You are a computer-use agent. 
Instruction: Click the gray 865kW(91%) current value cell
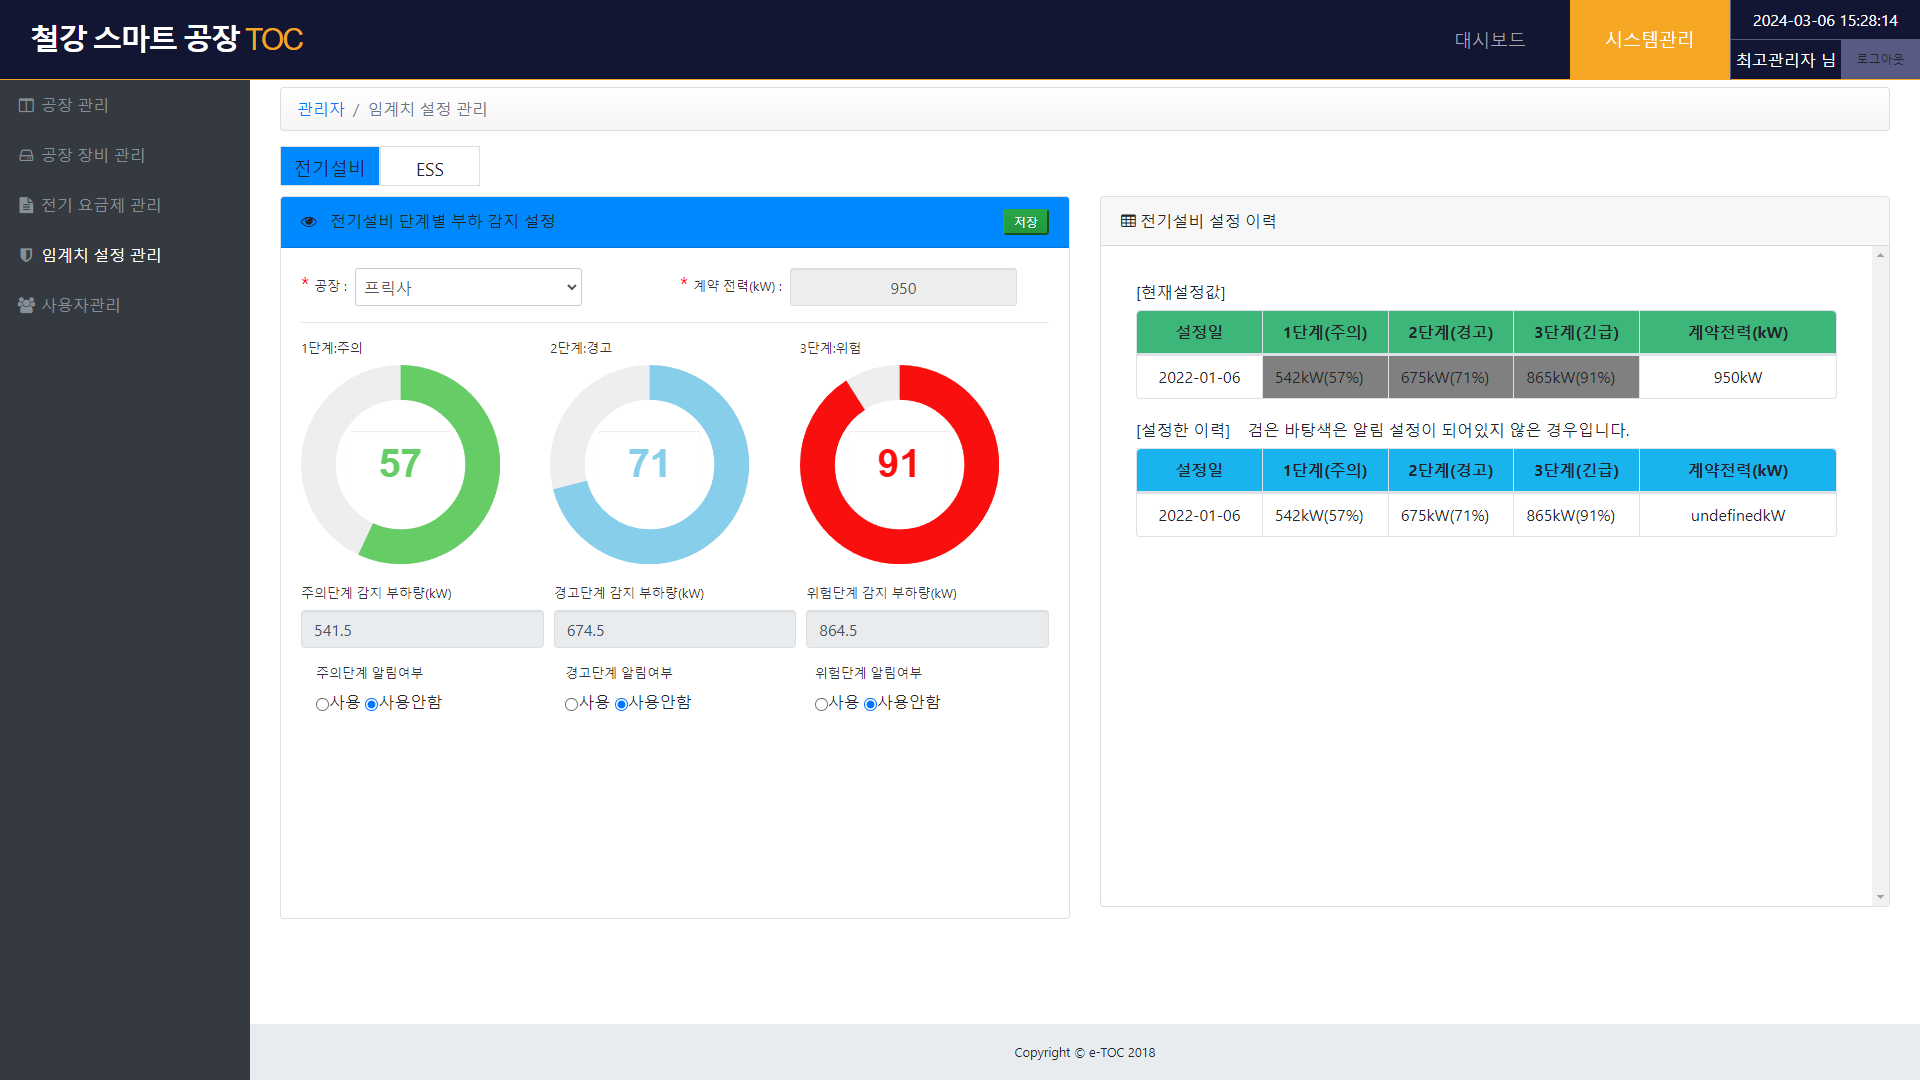point(1576,377)
